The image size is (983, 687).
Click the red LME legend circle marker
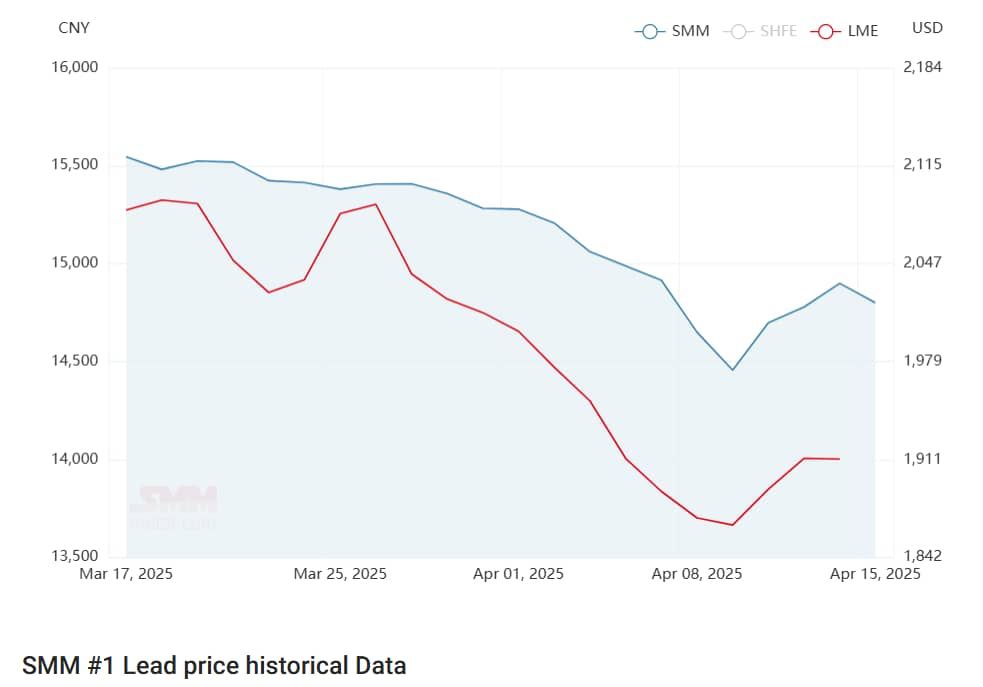click(825, 31)
